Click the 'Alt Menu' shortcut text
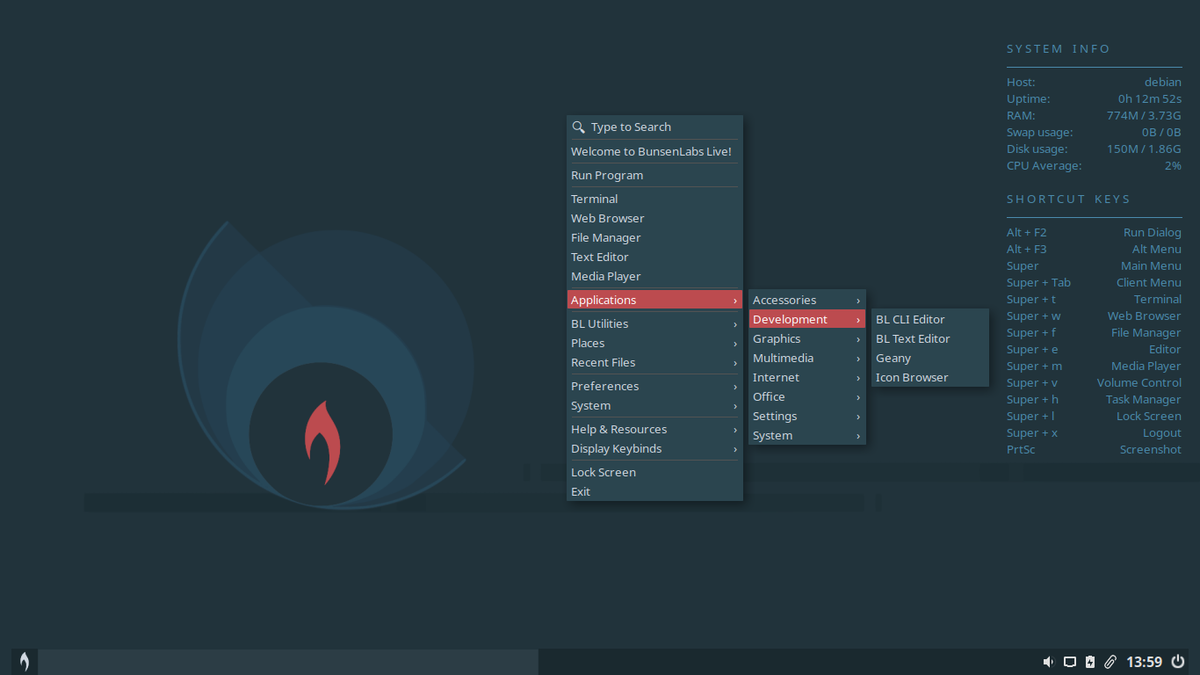1200x675 pixels. pyautogui.click(x=1157, y=249)
